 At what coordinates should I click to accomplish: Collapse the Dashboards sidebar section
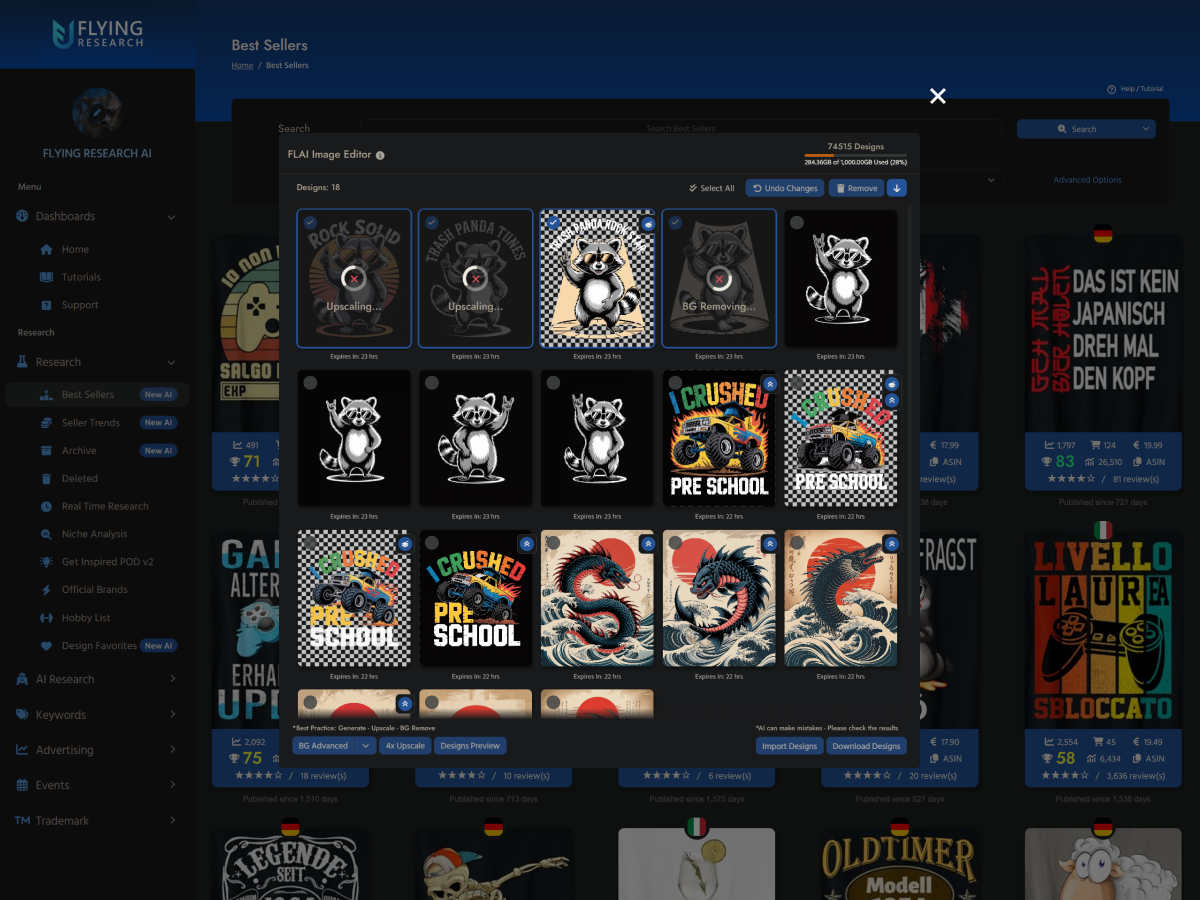tap(171, 217)
